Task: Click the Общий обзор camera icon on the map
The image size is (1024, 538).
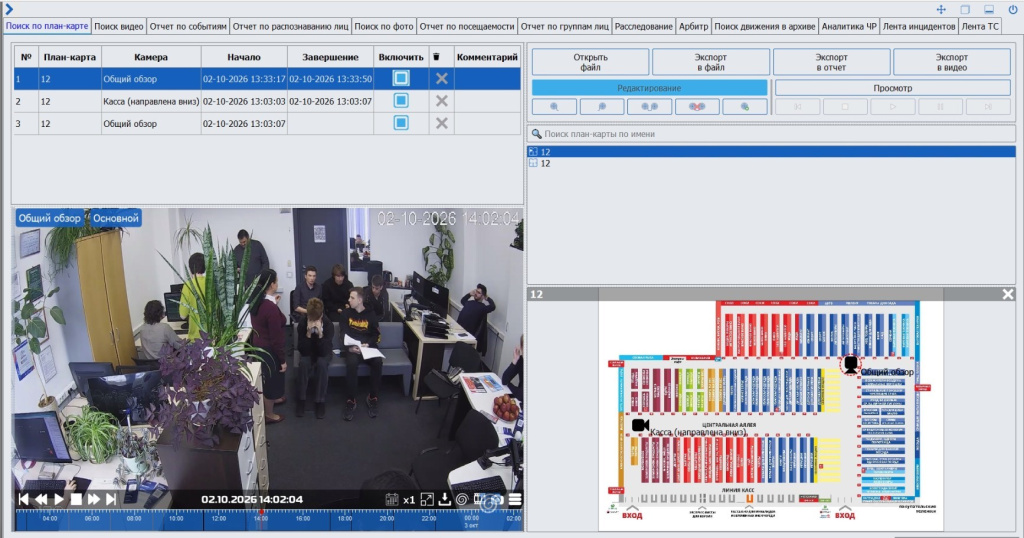Action: pyautogui.click(x=850, y=364)
